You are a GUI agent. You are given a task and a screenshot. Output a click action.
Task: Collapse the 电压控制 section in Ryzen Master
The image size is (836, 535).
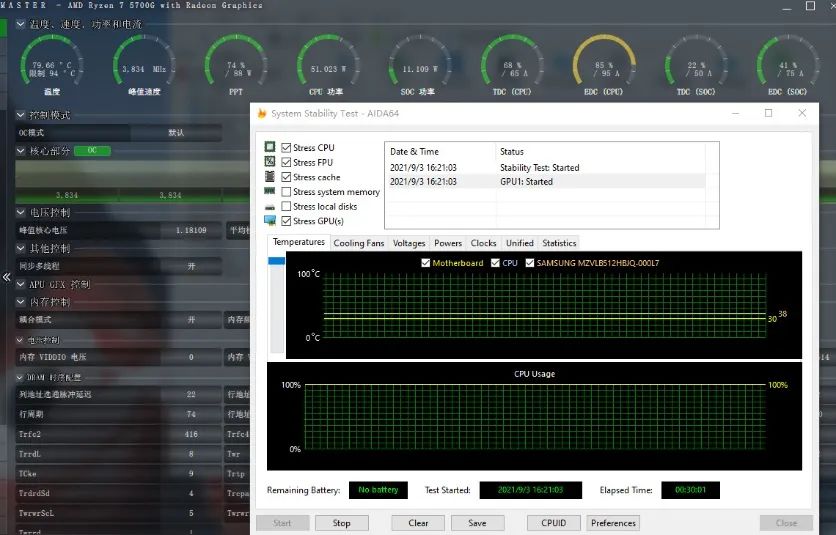[21, 212]
